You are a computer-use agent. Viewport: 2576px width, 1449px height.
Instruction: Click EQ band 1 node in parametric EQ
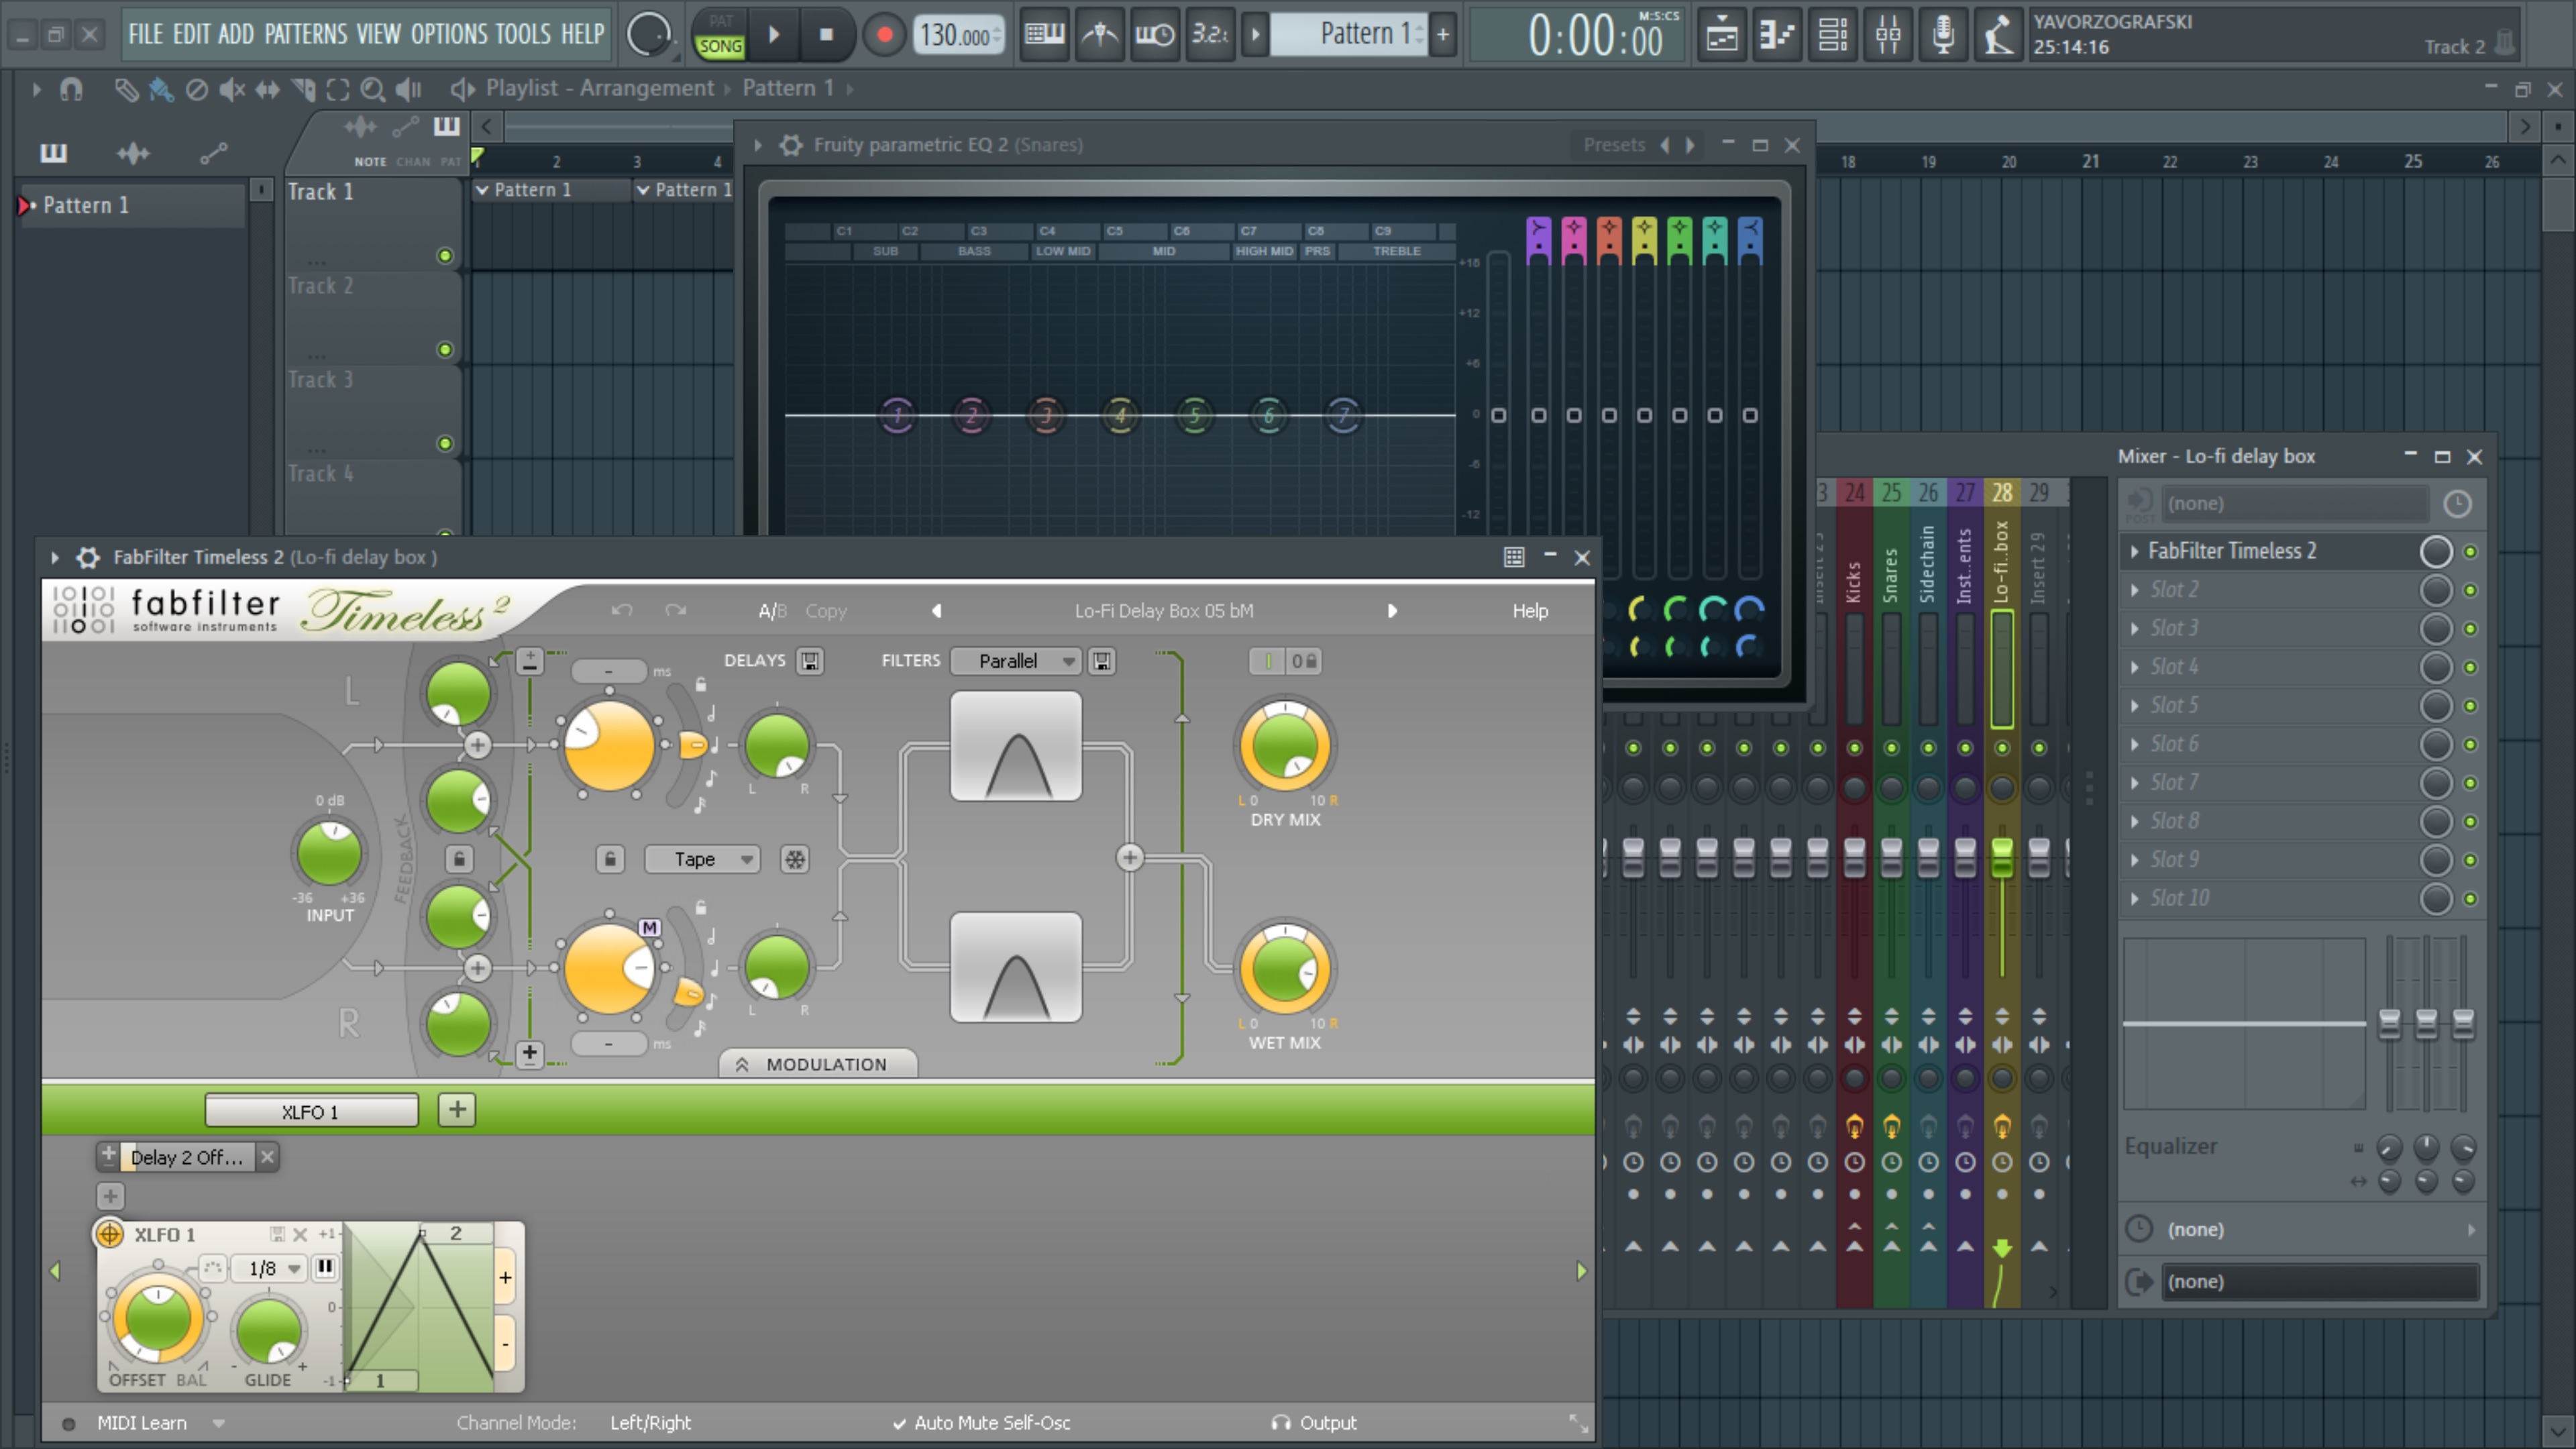click(x=897, y=415)
